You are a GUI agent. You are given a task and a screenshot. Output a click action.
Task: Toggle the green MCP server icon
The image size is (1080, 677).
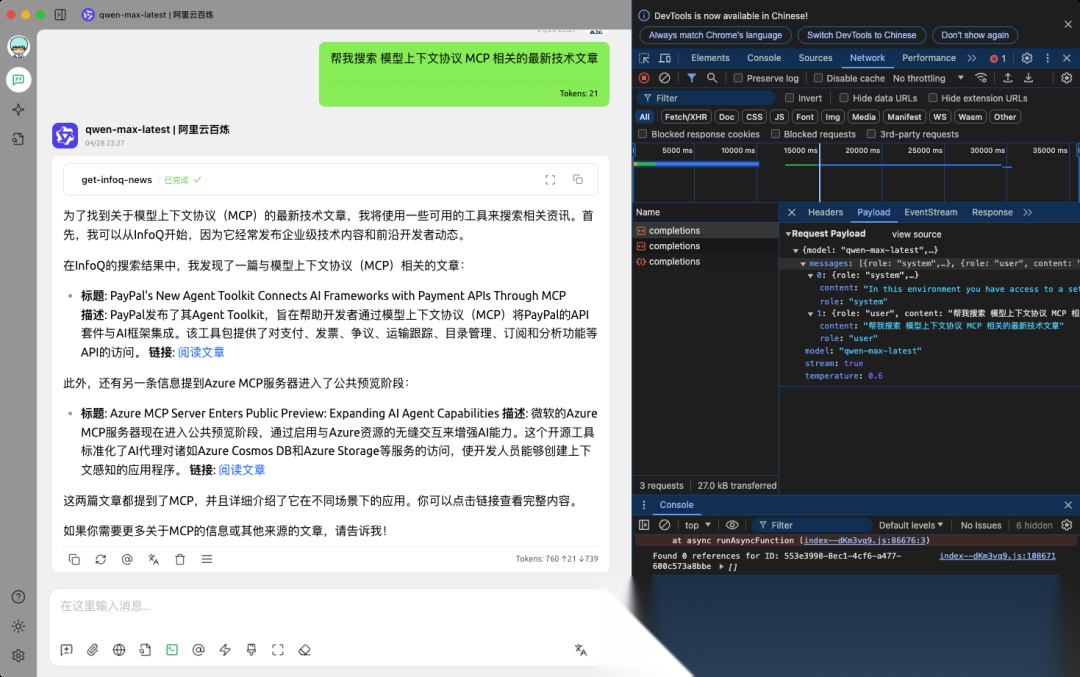pyautogui.click(x=172, y=649)
